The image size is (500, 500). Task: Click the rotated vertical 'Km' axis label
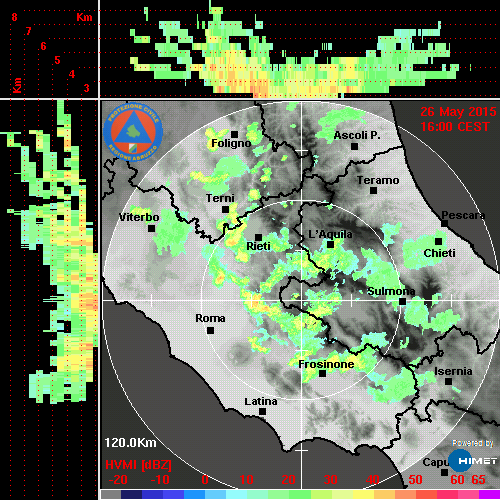17,85
